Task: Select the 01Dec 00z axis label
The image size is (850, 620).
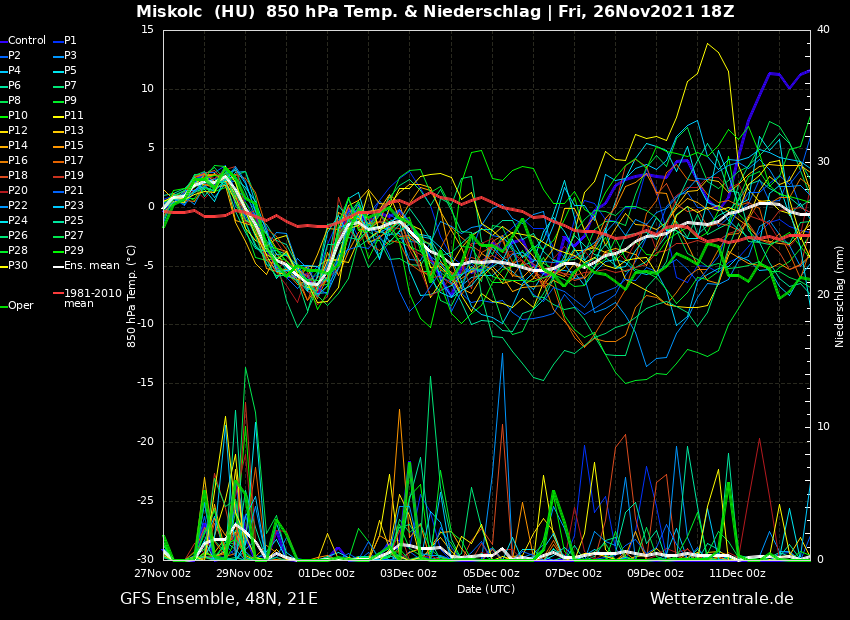Action: coord(327,574)
